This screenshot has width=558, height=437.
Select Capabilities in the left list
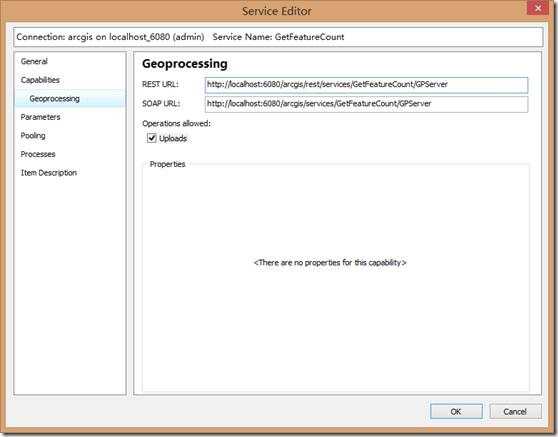click(x=40, y=80)
